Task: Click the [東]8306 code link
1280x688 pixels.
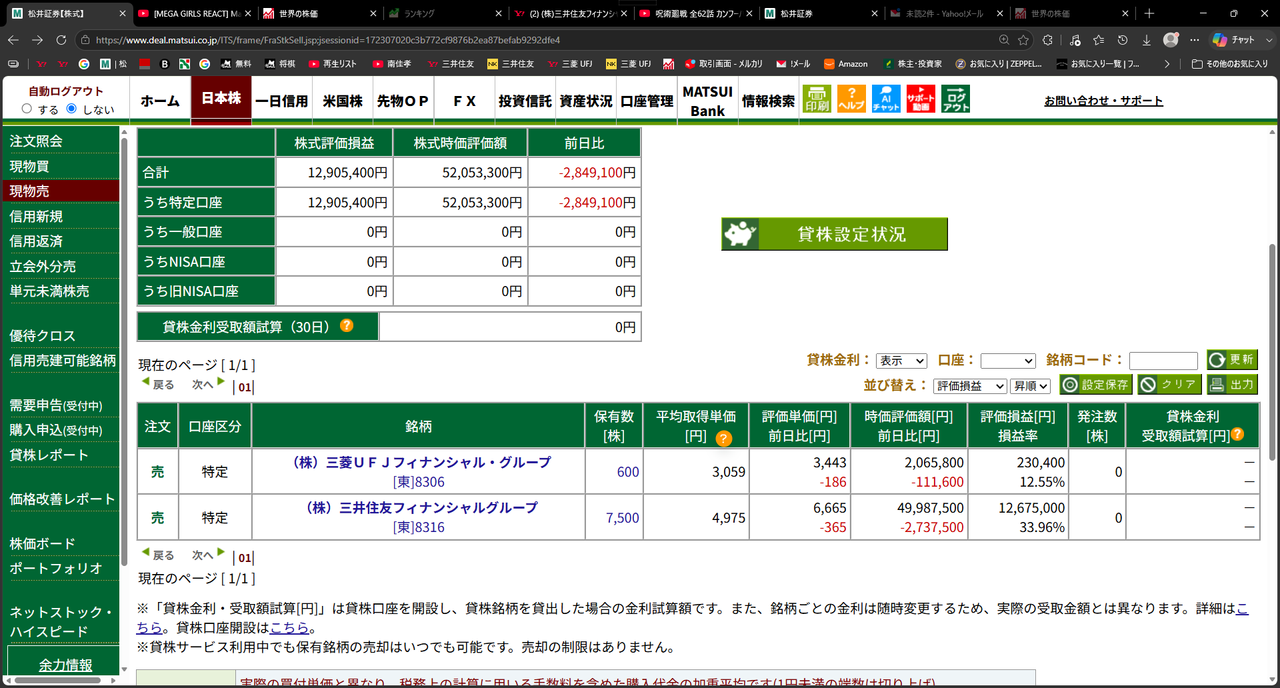Action: tap(419, 482)
